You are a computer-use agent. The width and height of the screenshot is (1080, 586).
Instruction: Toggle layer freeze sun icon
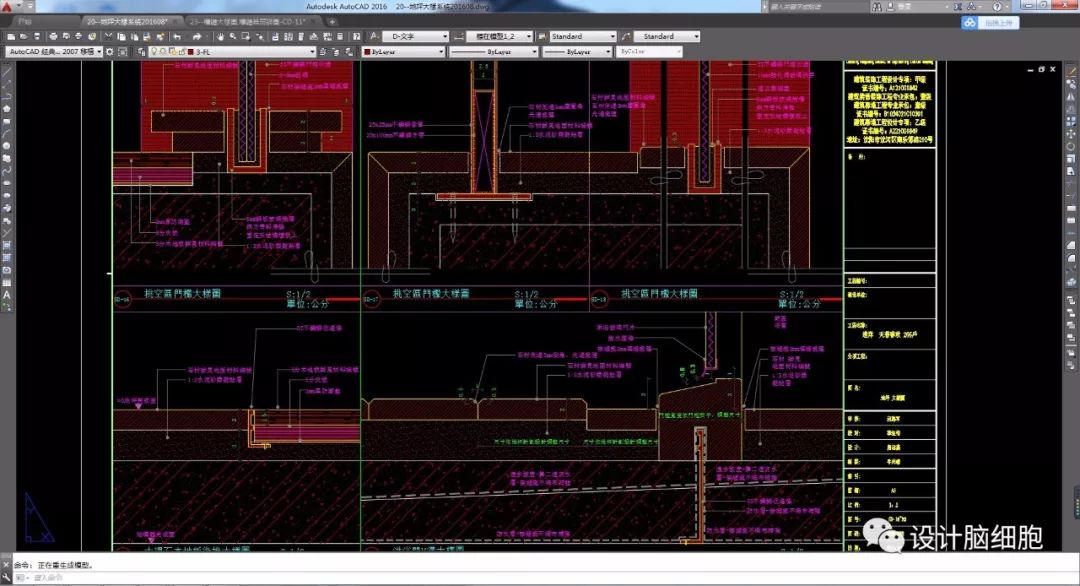pyautogui.click(x=162, y=51)
